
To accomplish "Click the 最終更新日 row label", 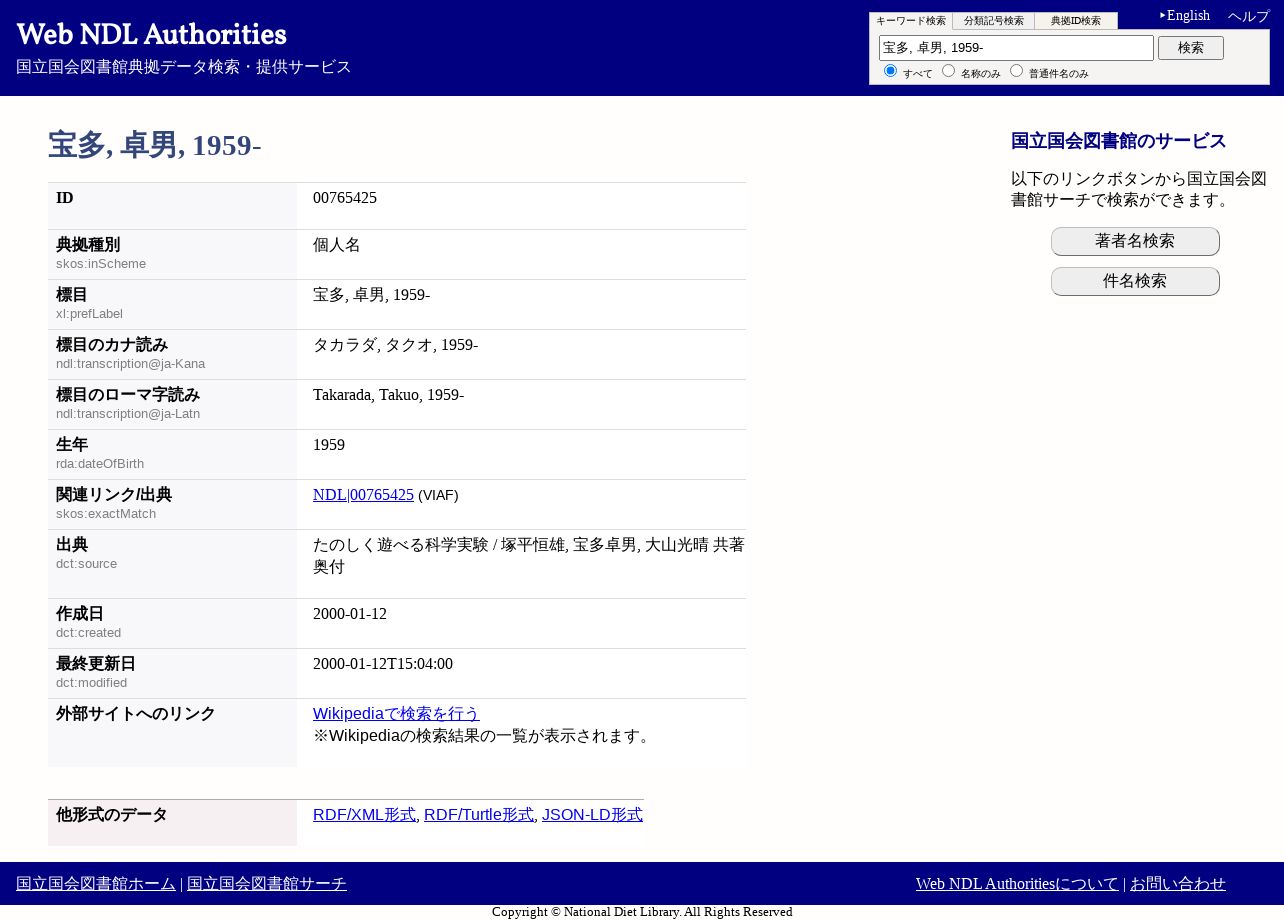I will (96, 664).
